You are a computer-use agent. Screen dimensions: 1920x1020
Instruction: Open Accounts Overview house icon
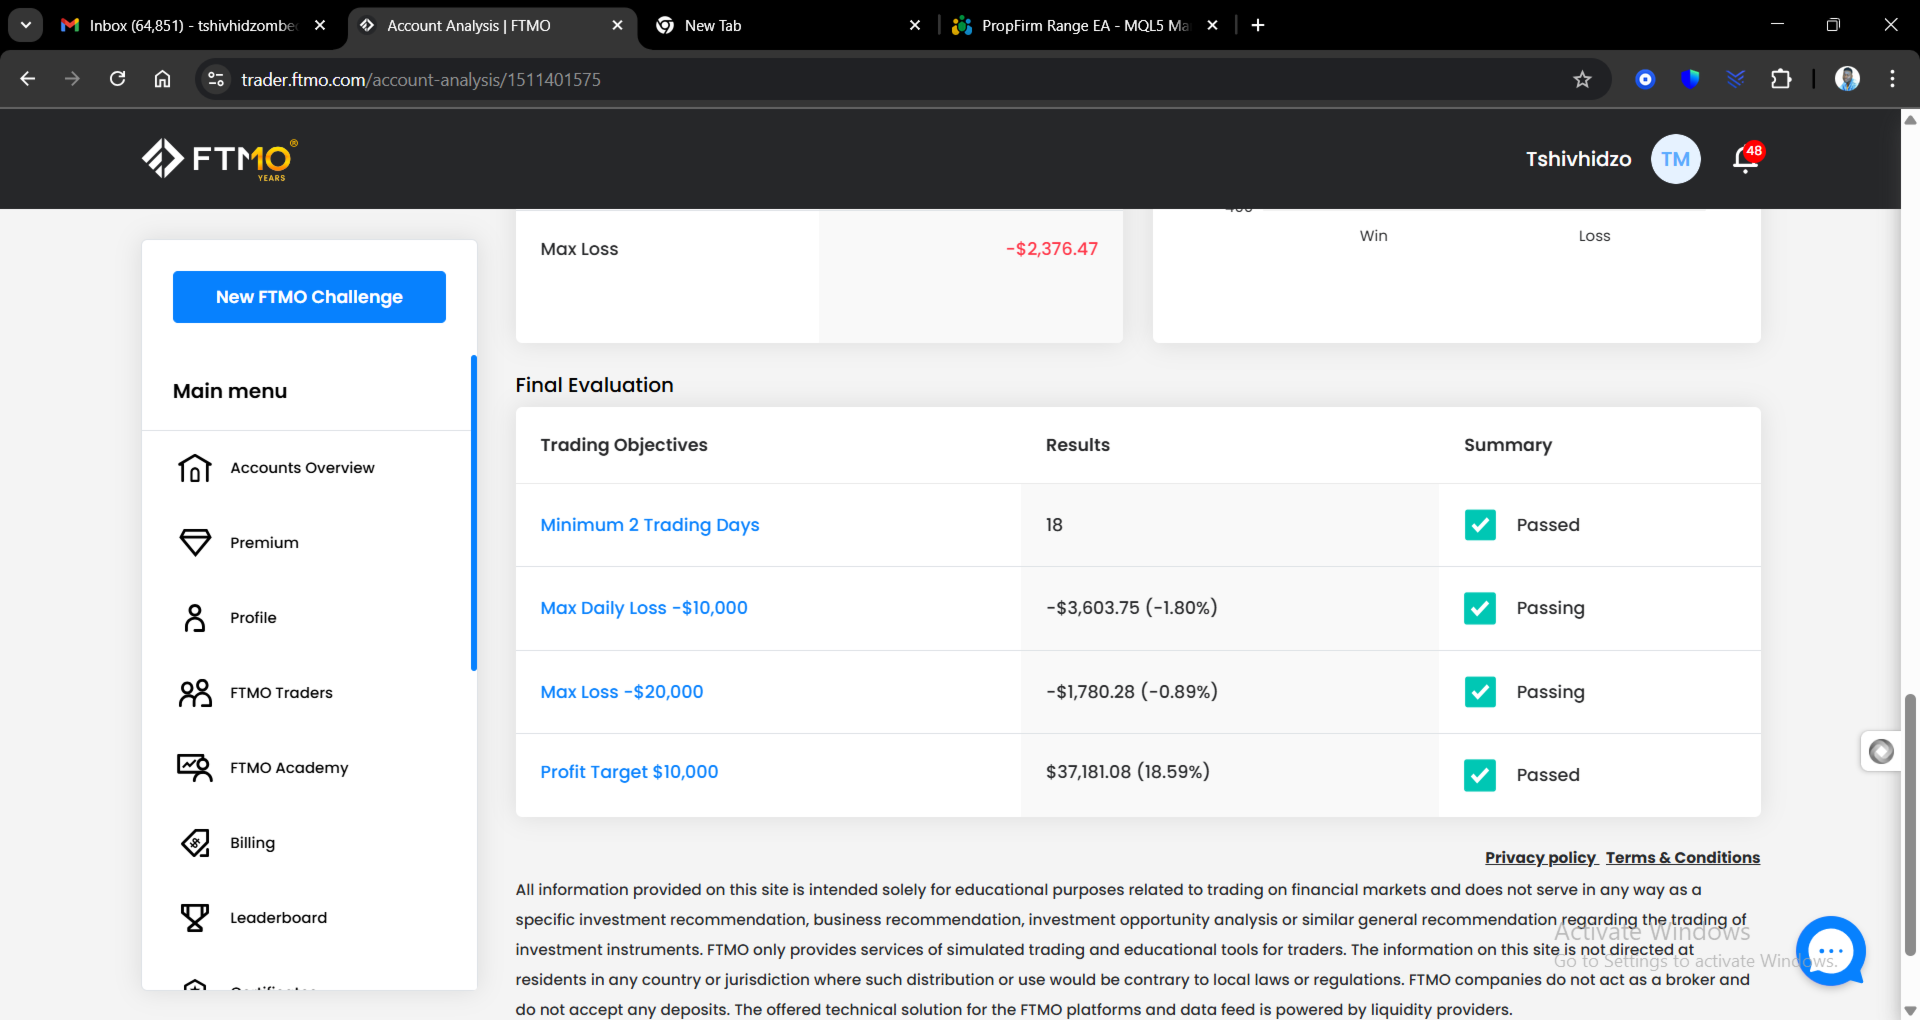coord(195,468)
